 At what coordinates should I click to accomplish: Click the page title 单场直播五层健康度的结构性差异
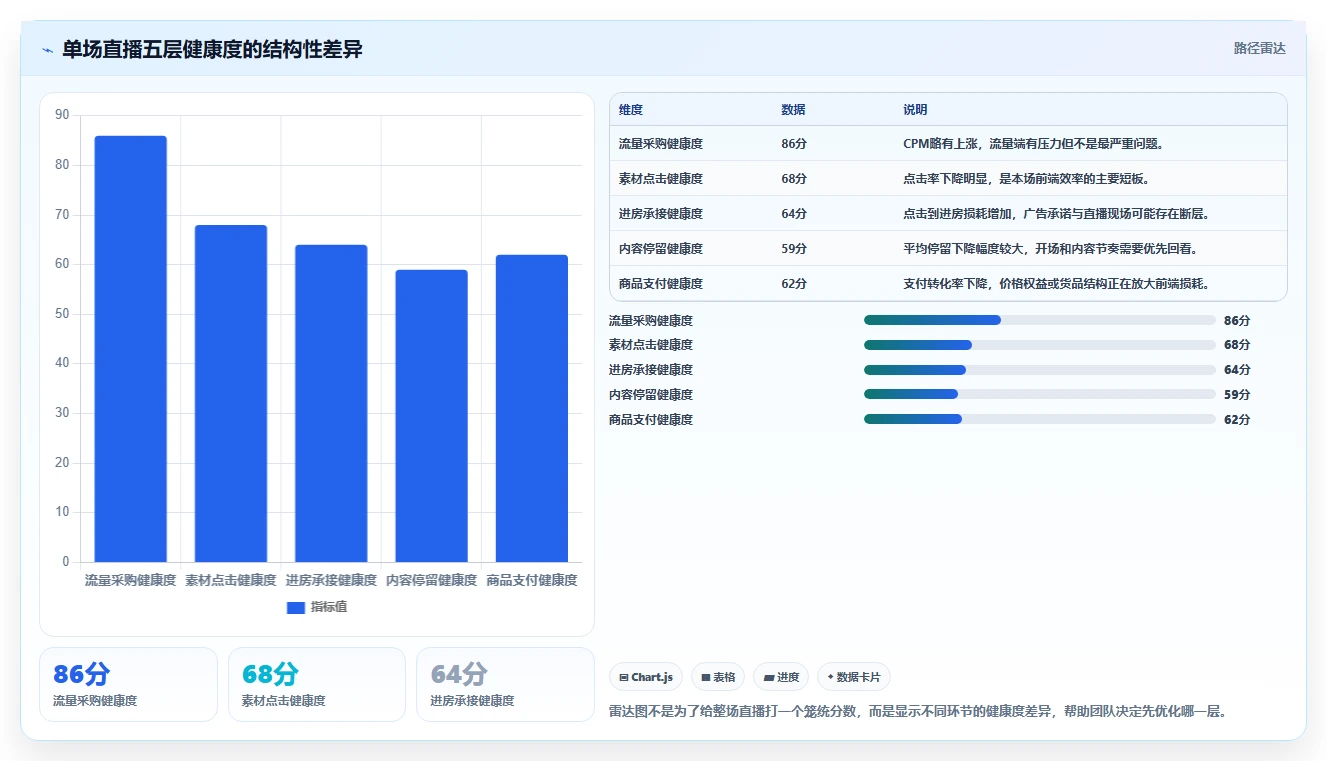(212, 50)
